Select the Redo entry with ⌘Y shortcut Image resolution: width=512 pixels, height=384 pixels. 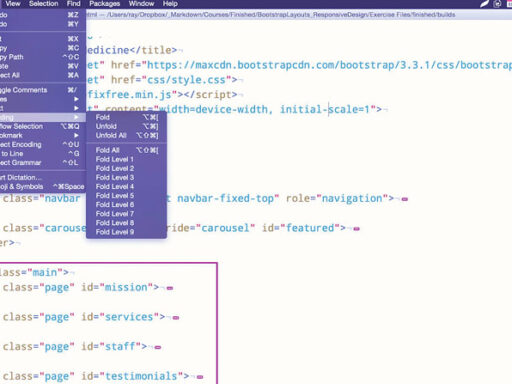[43, 24]
